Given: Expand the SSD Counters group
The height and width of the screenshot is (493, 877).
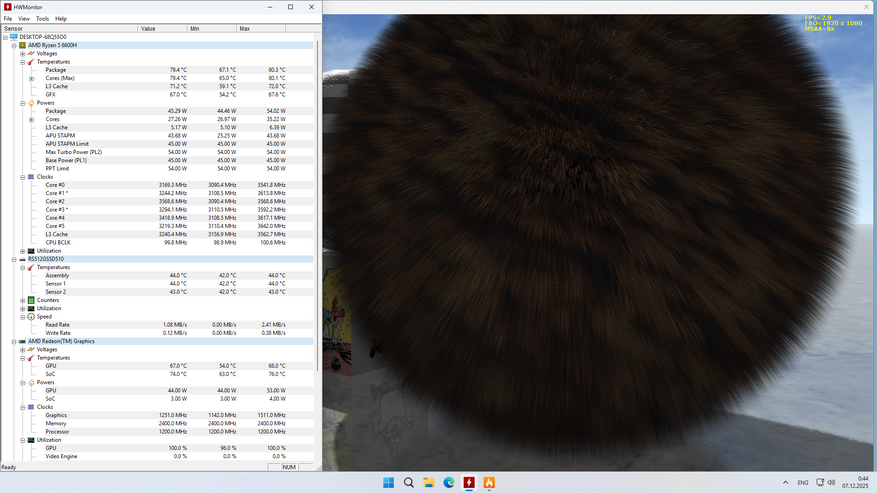Looking at the screenshot, I should (x=23, y=301).
